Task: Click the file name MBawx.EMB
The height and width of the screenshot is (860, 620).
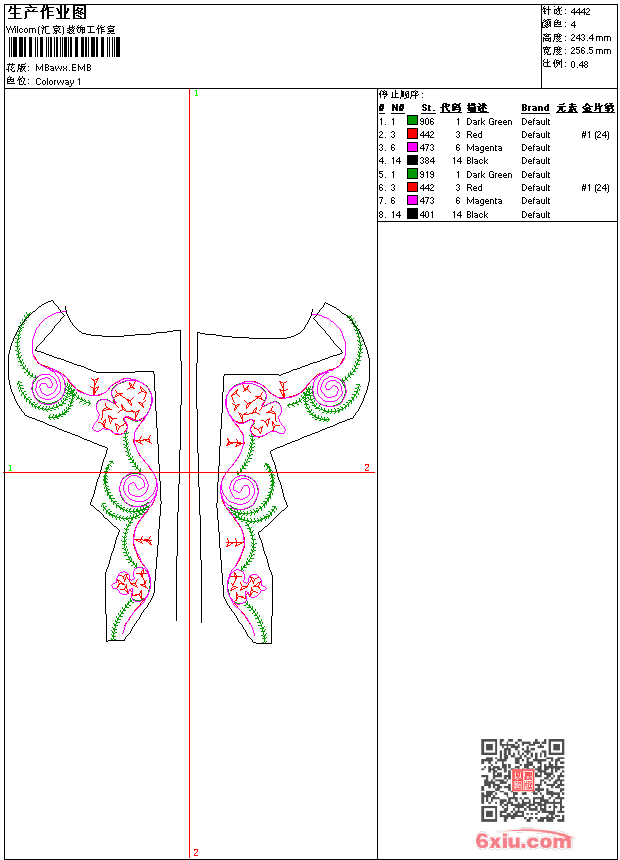Action: tap(63, 67)
